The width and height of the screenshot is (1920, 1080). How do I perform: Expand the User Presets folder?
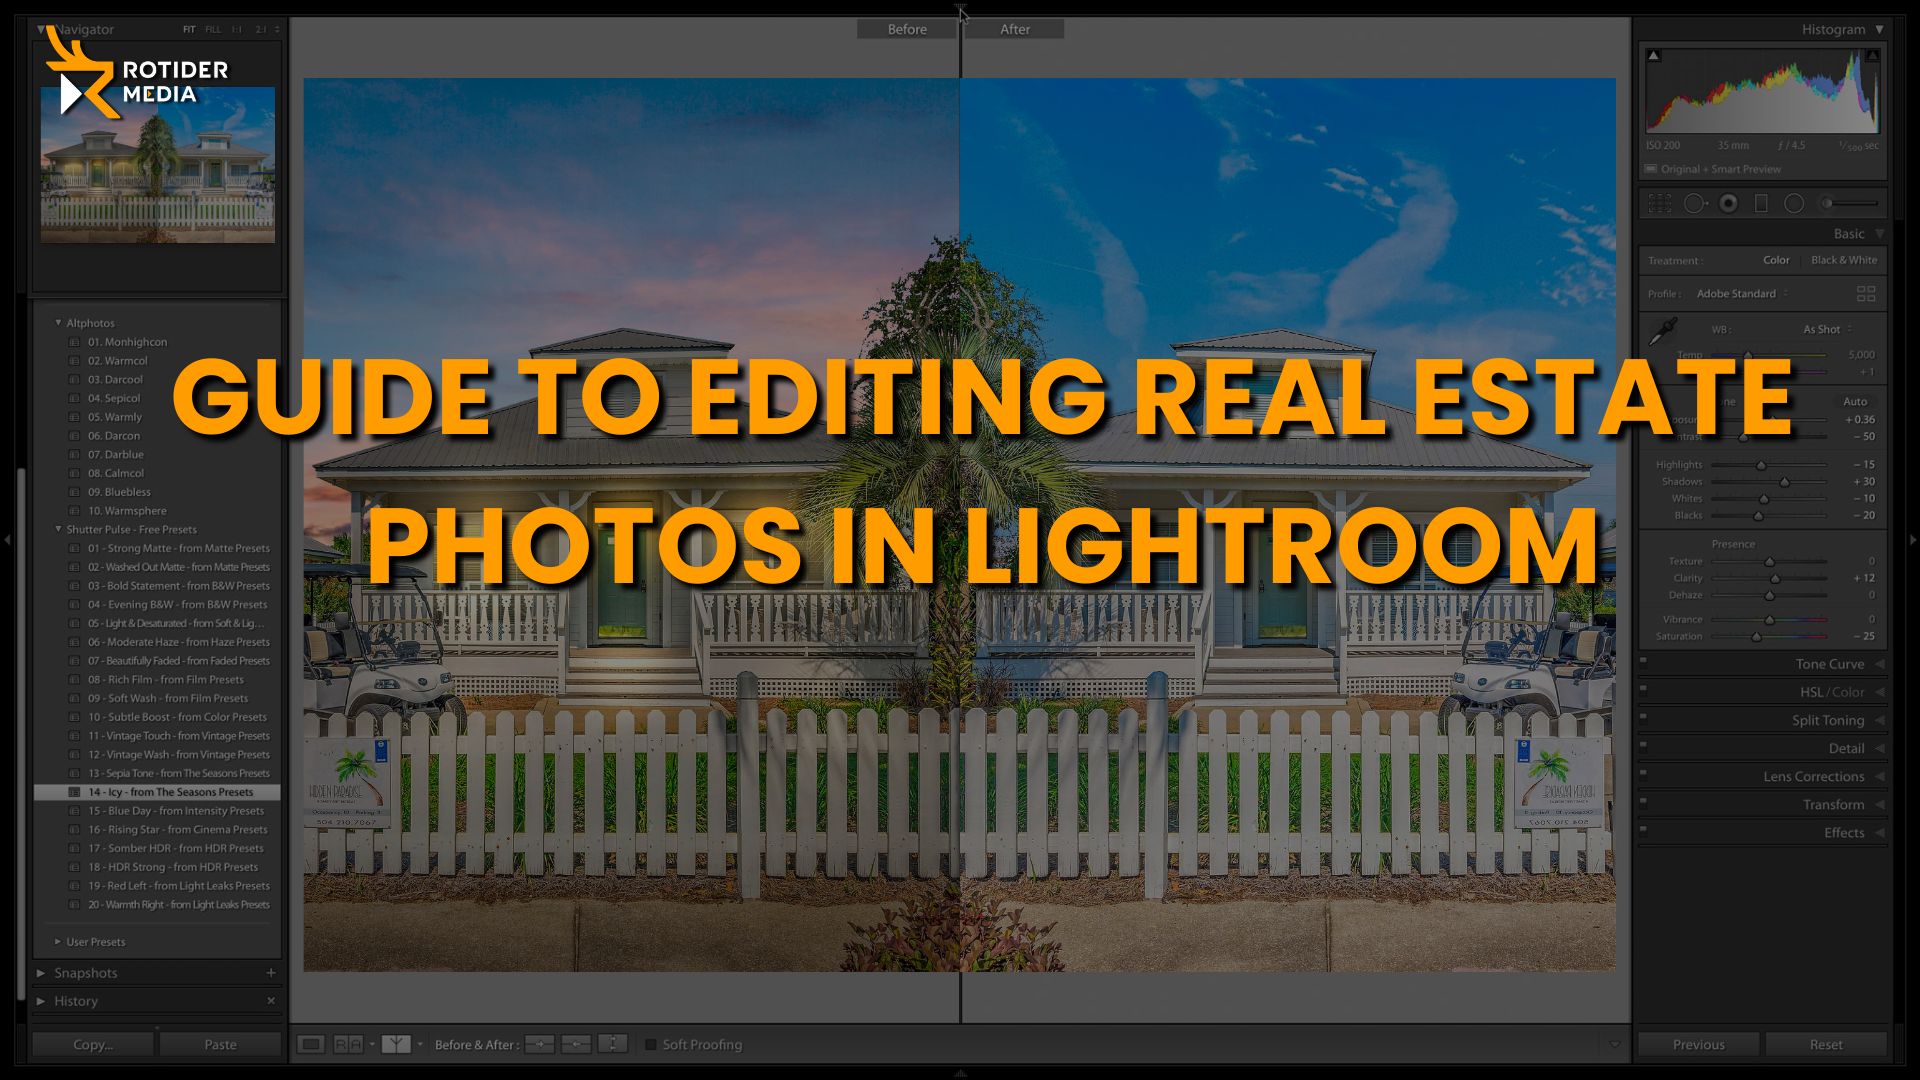tap(58, 942)
